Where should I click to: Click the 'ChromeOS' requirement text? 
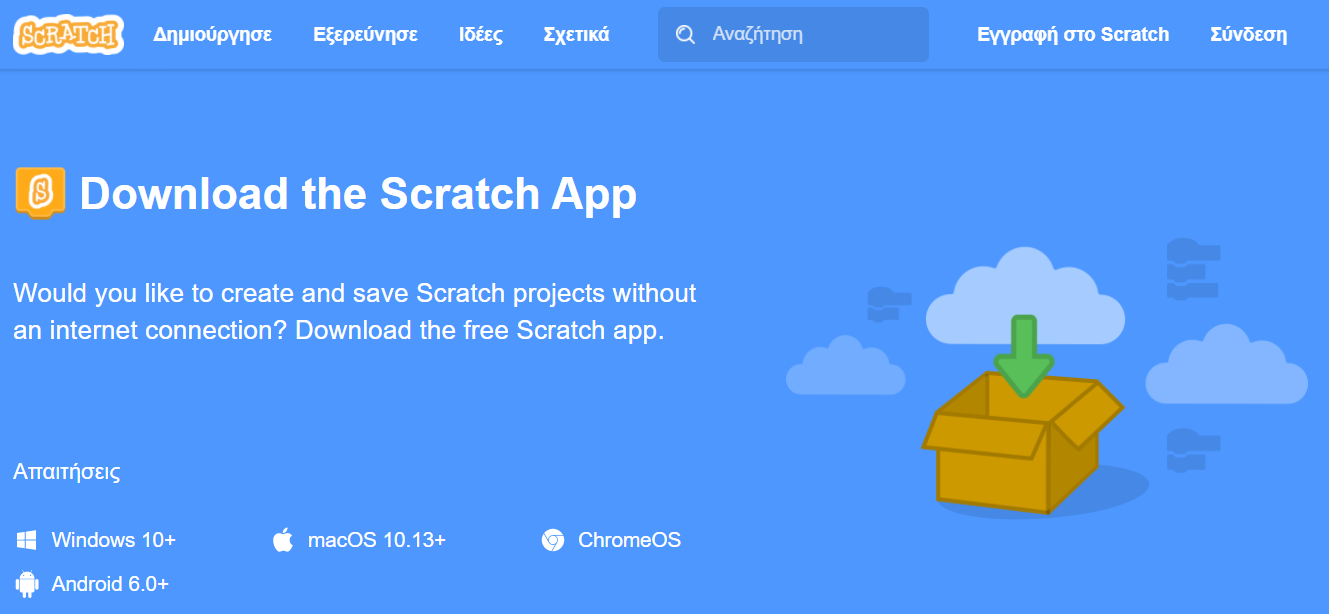[630, 540]
